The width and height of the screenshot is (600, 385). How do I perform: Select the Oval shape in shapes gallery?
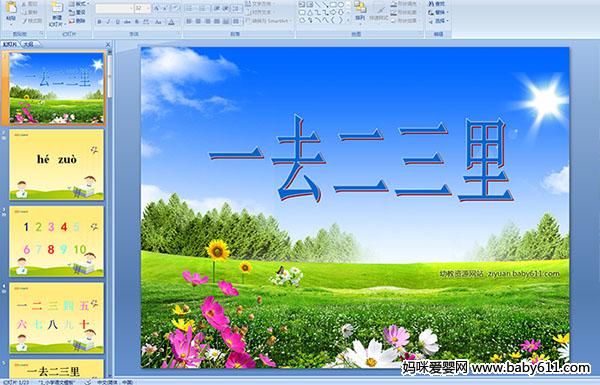pos(341,4)
